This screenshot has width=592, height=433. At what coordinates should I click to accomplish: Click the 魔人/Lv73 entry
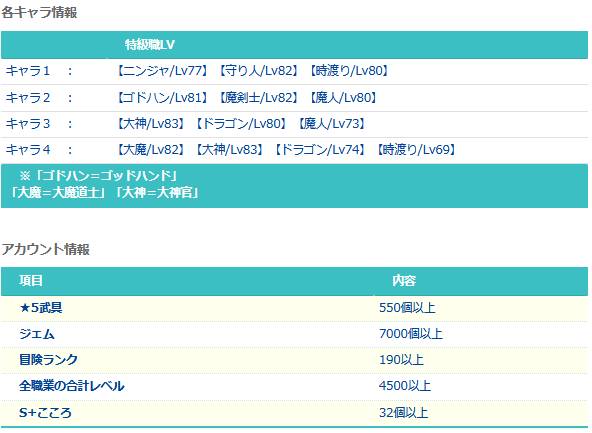pyautogui.click(x=332, y=124)
